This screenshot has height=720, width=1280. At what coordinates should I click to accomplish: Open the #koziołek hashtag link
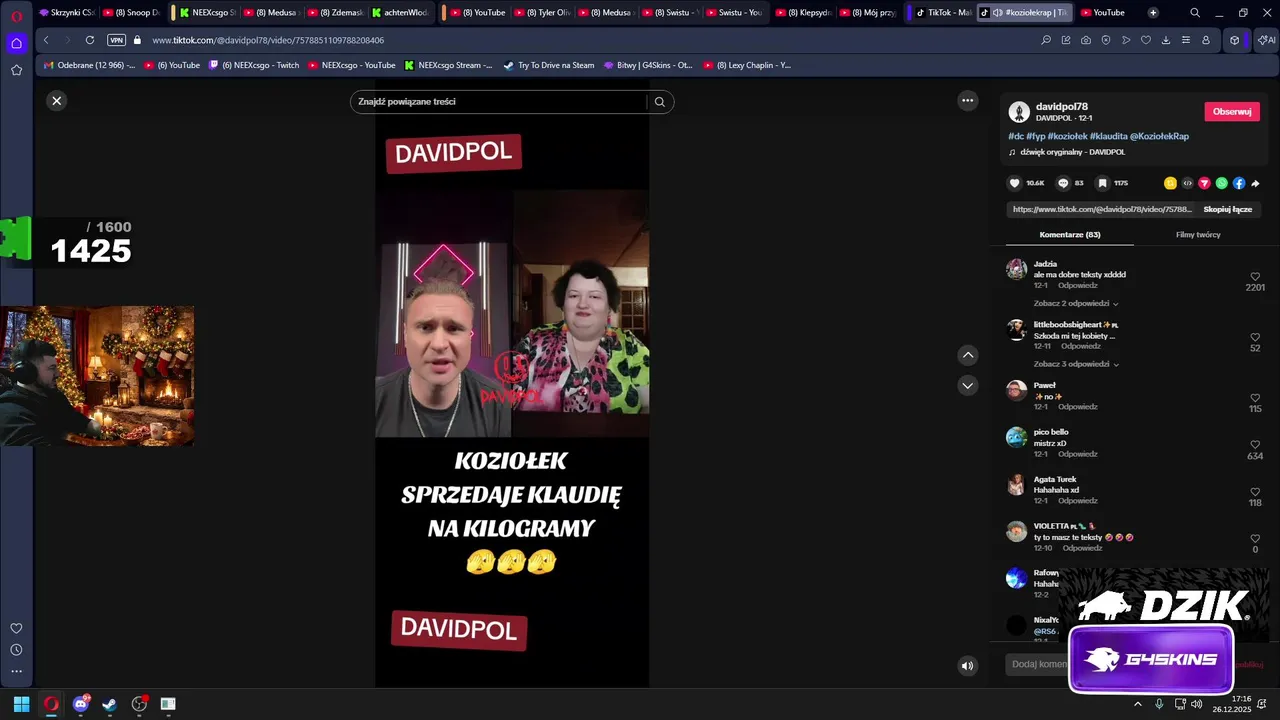(x=1067, y=136)
